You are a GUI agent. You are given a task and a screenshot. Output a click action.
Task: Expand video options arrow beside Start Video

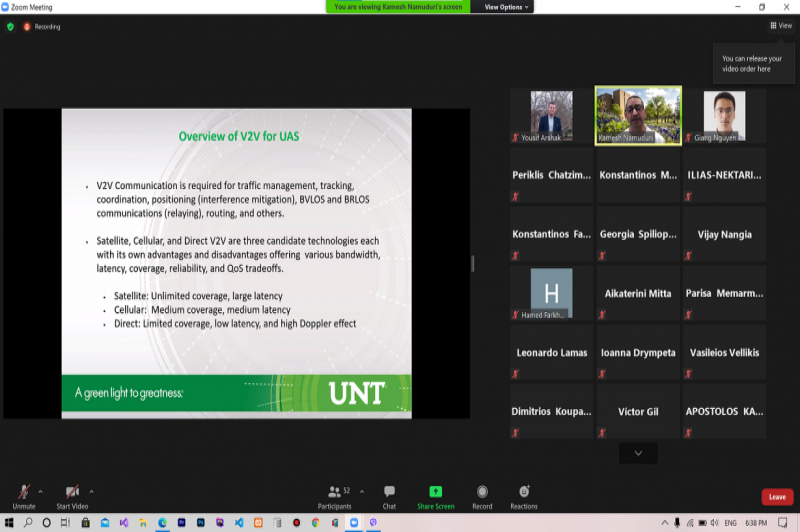[92, 491]
